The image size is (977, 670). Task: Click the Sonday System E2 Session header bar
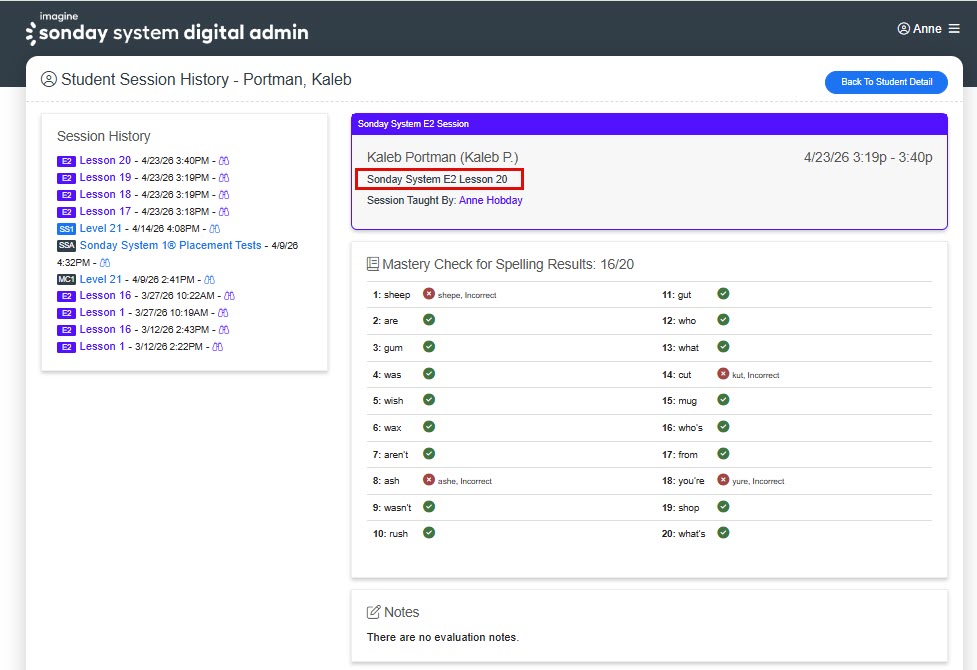coord(649,124)
